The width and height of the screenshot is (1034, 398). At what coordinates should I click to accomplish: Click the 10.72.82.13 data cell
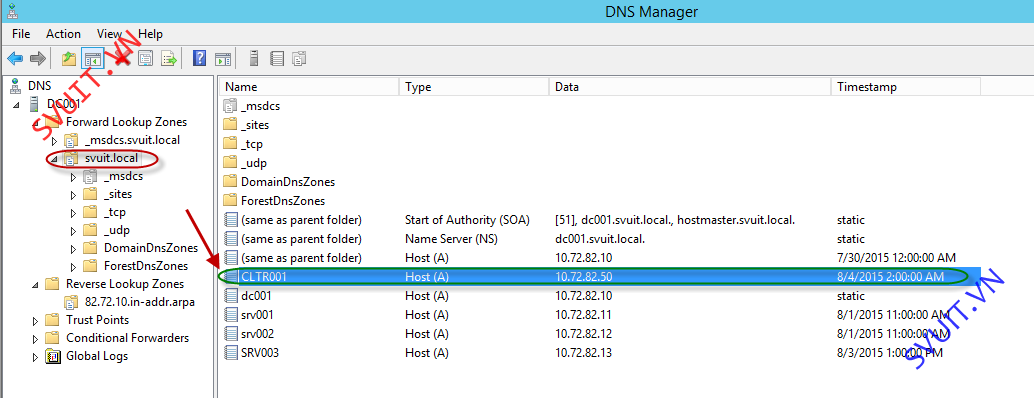[x=584, y=353]
